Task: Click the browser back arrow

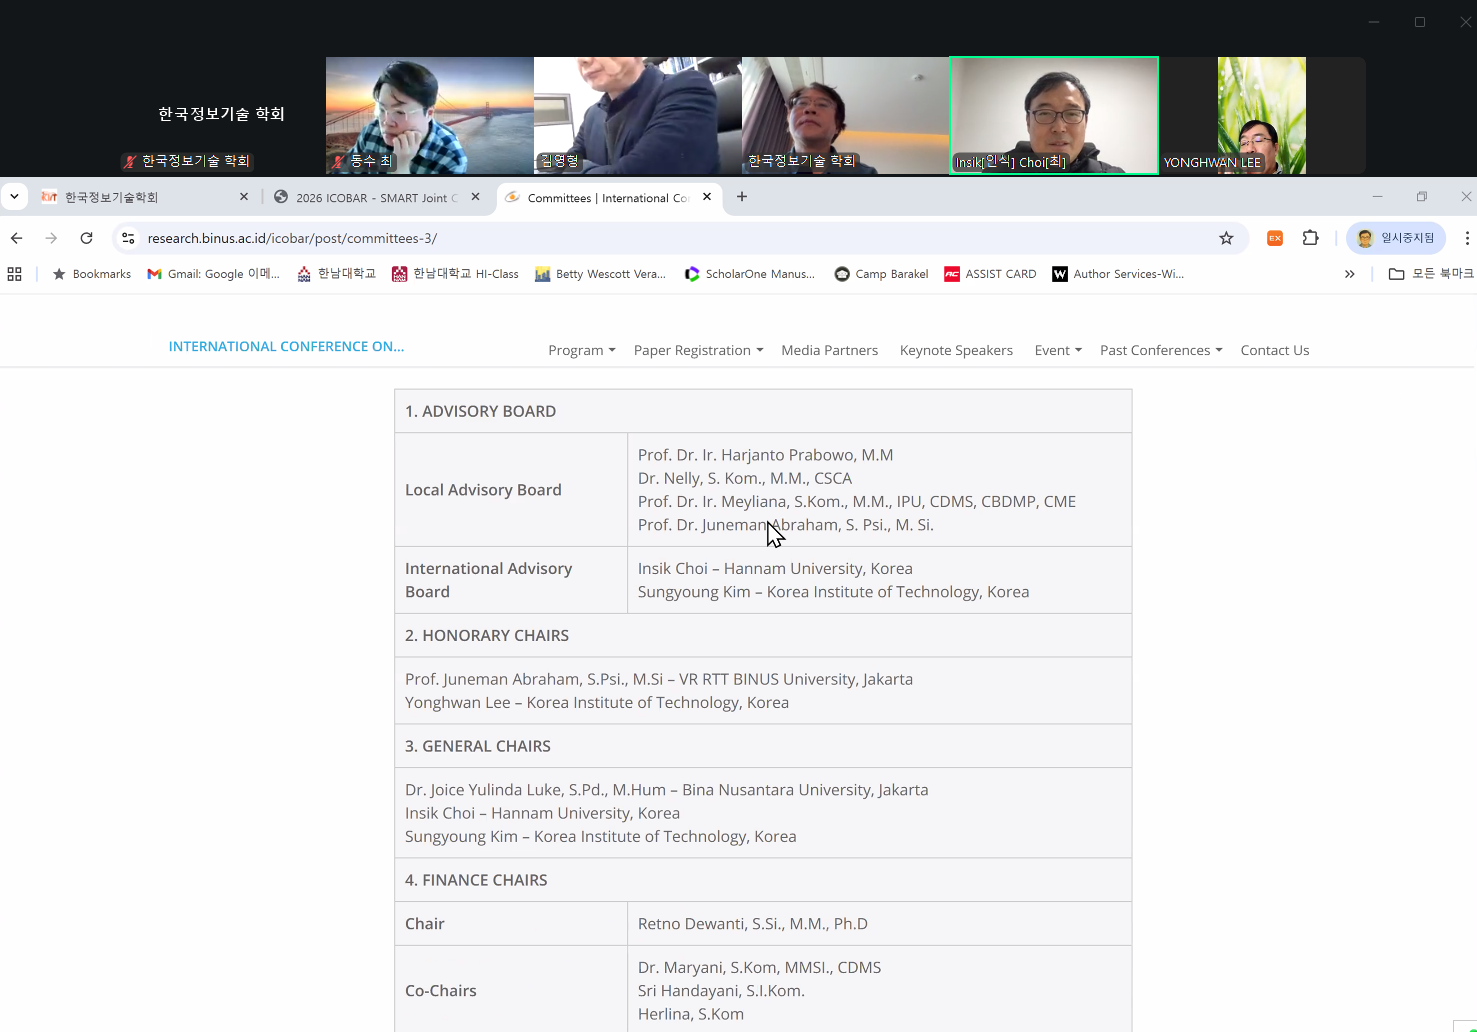Action: [17, 238]
